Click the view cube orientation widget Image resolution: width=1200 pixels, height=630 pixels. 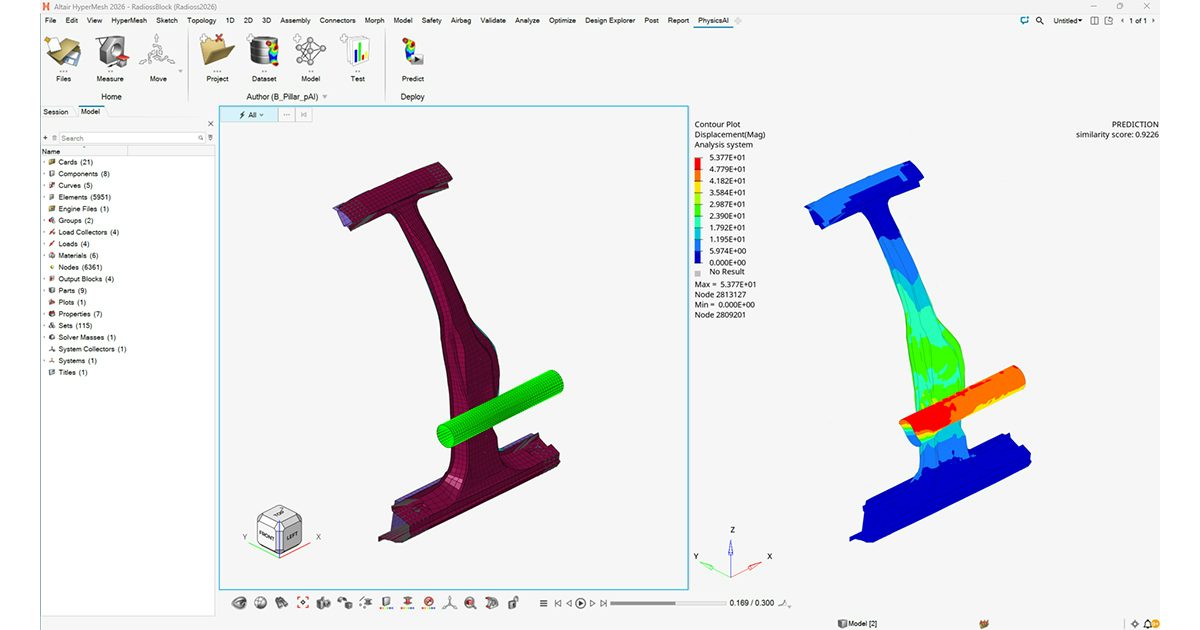279,528
